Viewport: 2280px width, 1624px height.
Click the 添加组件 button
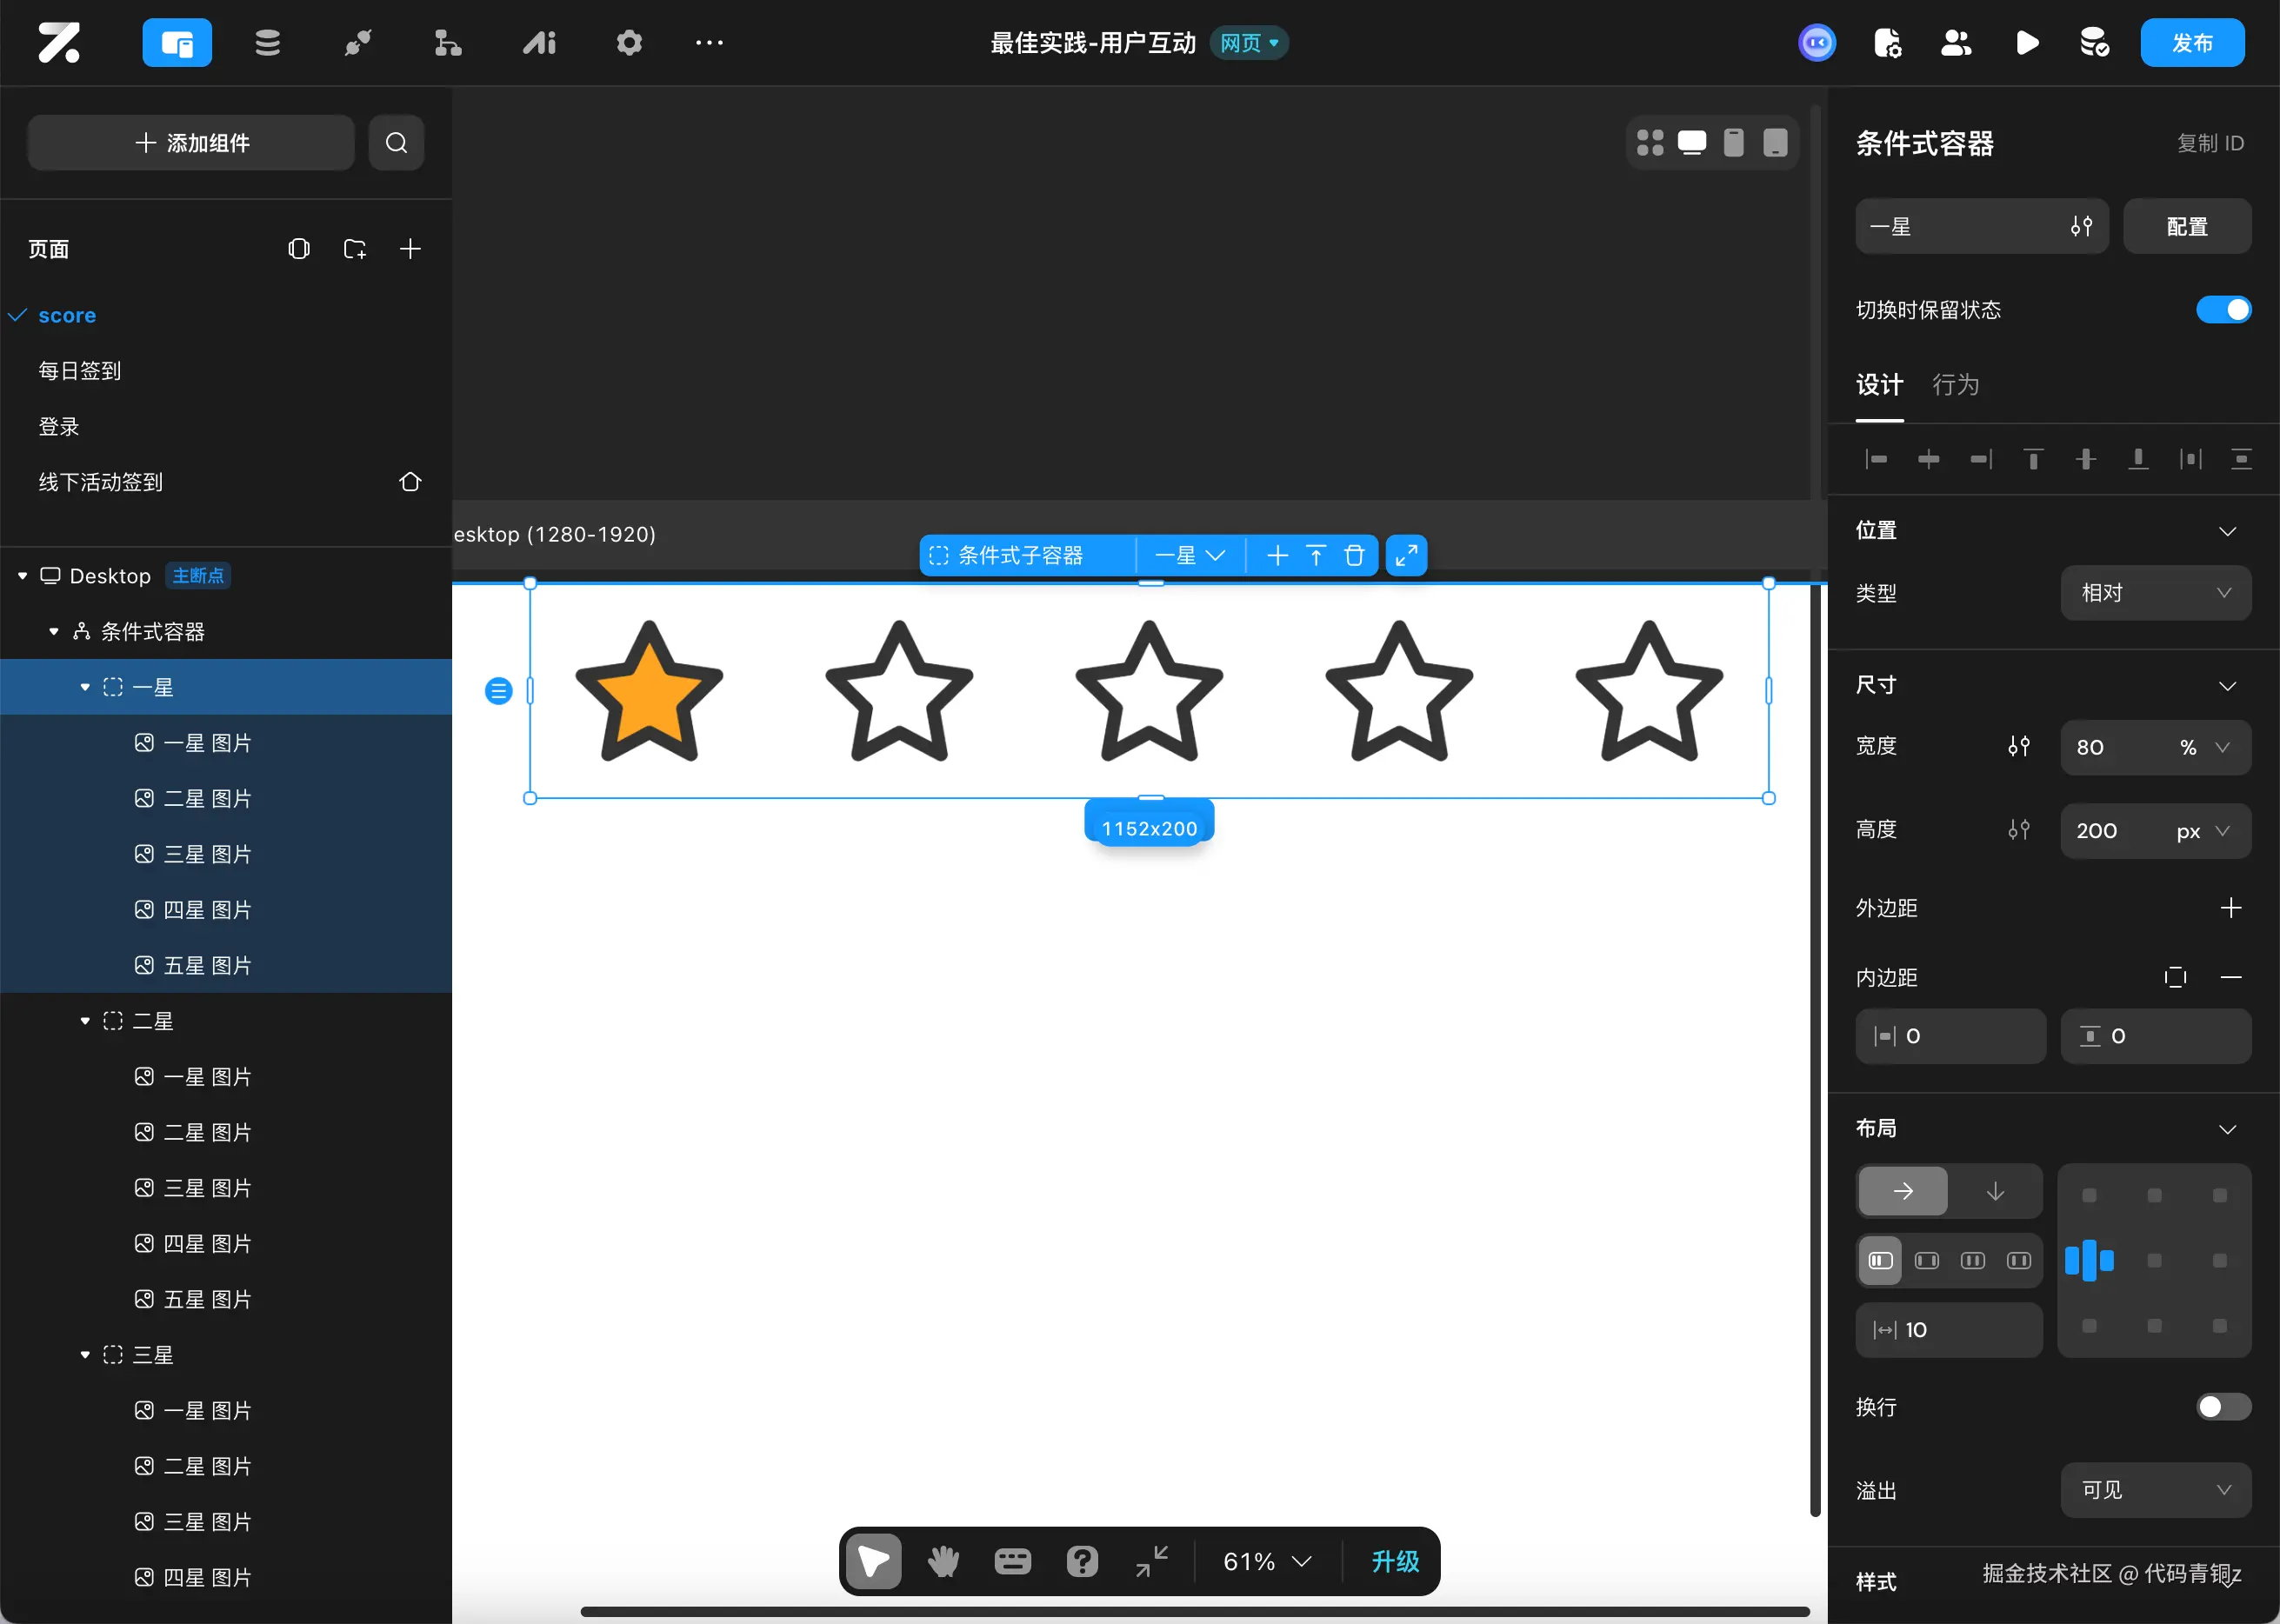[x=191, y=143]
